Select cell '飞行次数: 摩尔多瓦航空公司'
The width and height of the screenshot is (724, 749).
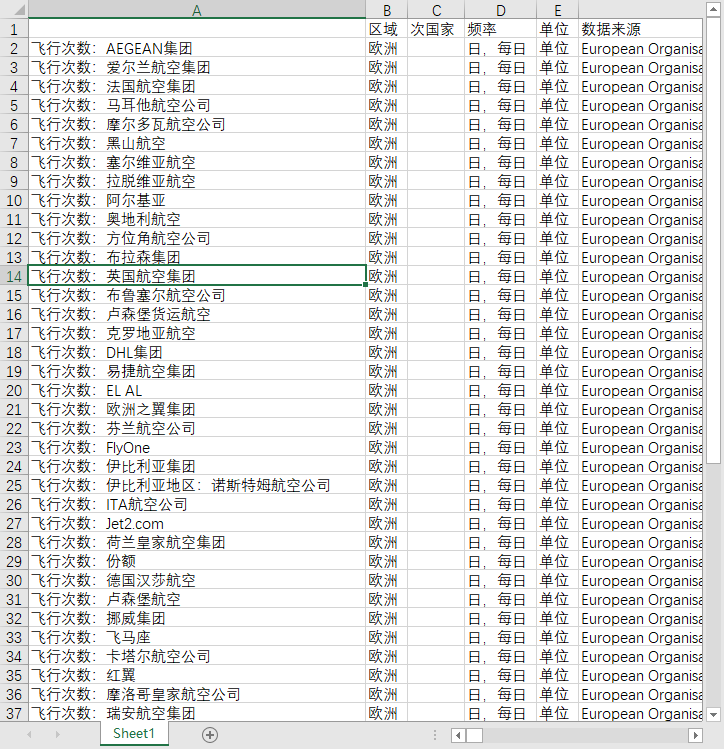click(x=197, y=124)
